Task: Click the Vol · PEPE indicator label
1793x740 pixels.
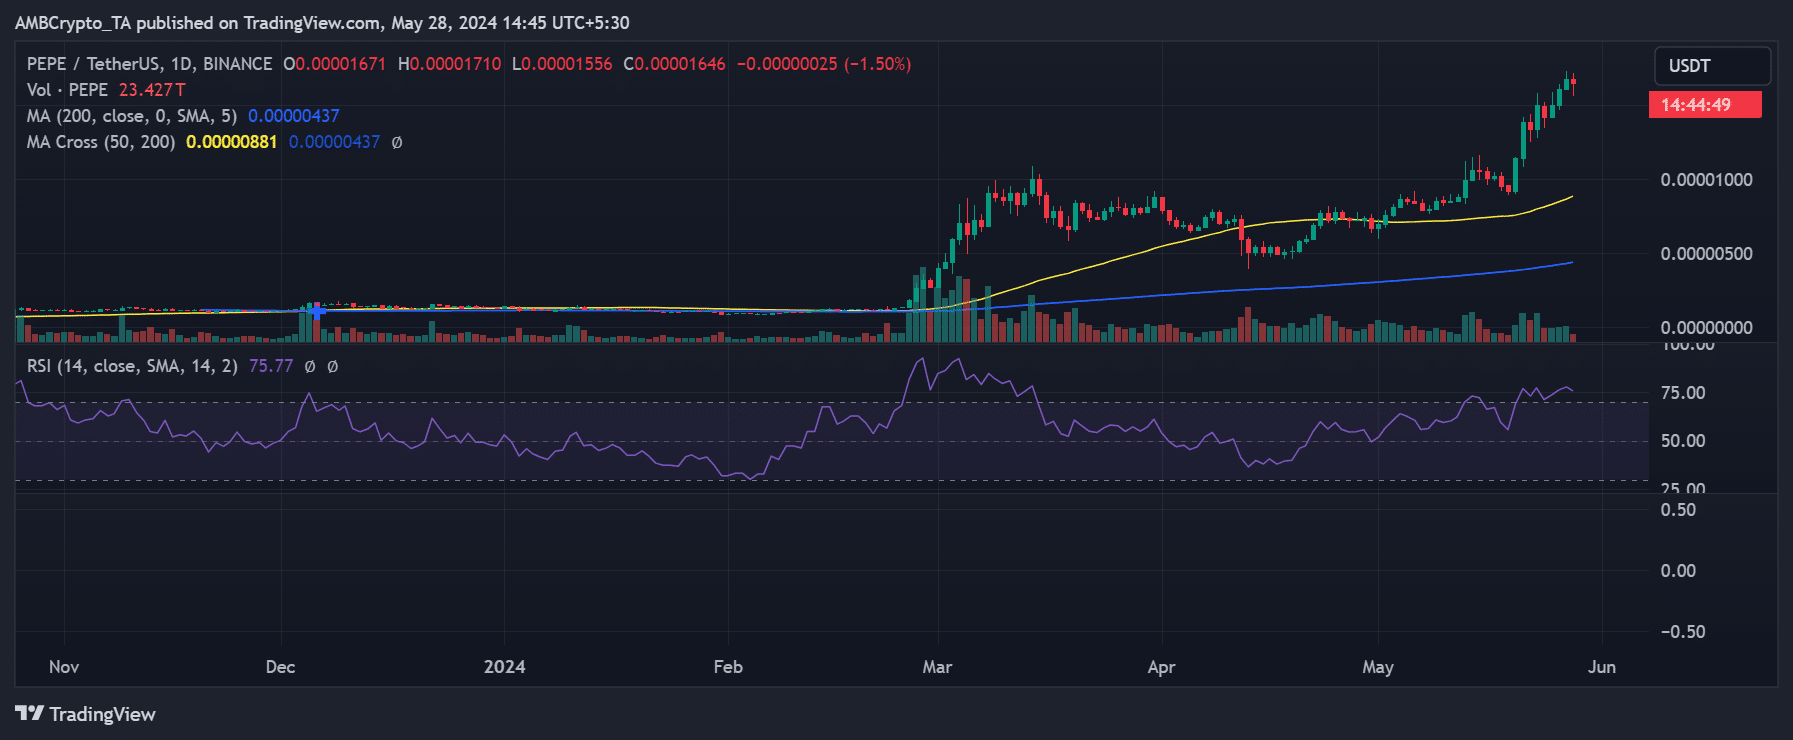Action: click(67, 90)
